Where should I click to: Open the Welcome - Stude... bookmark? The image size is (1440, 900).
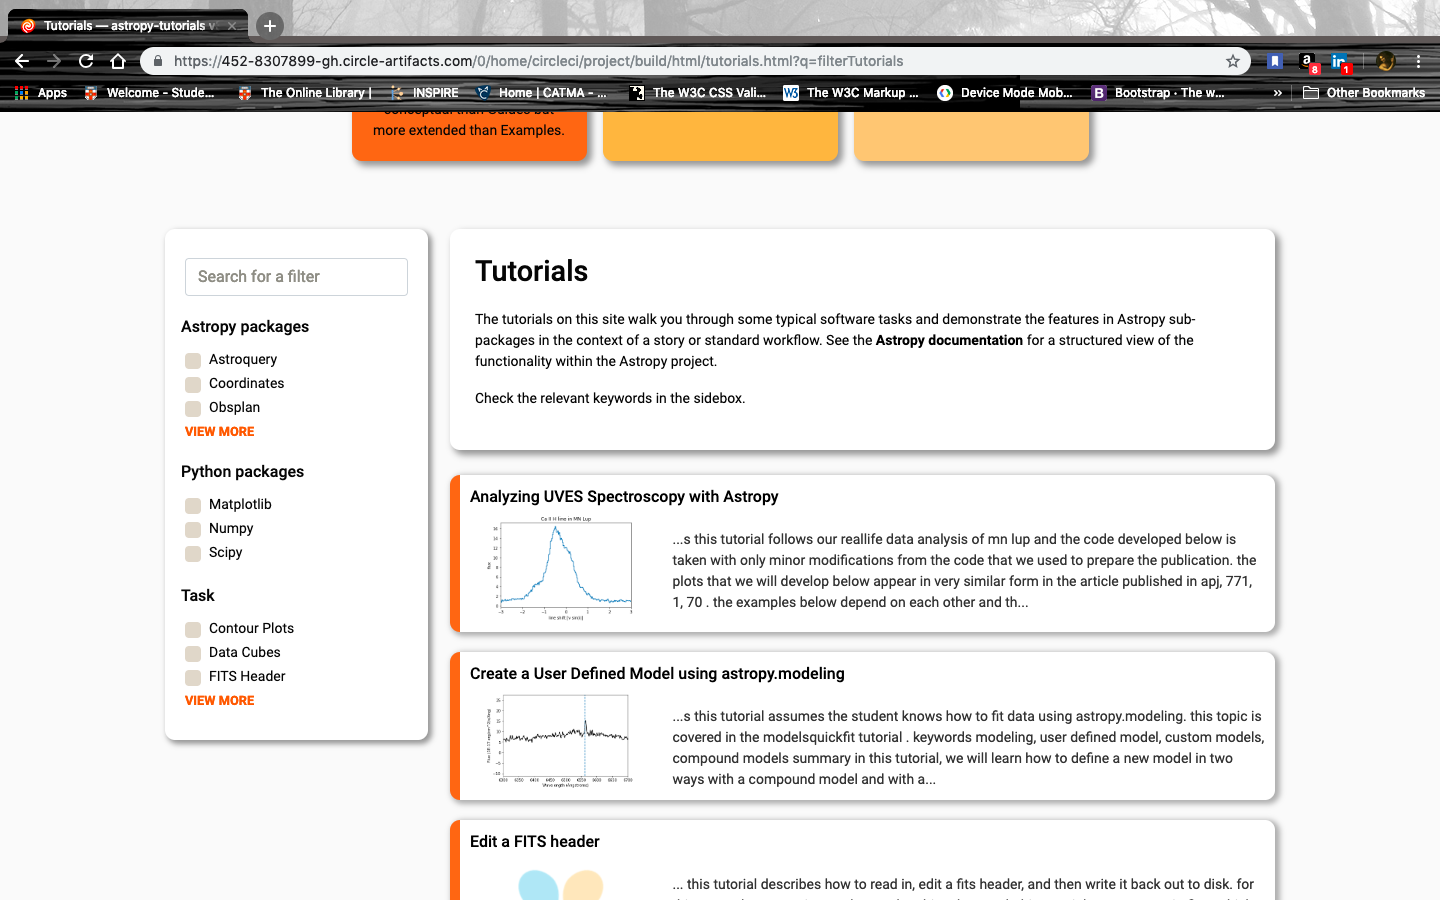(150, 93)
